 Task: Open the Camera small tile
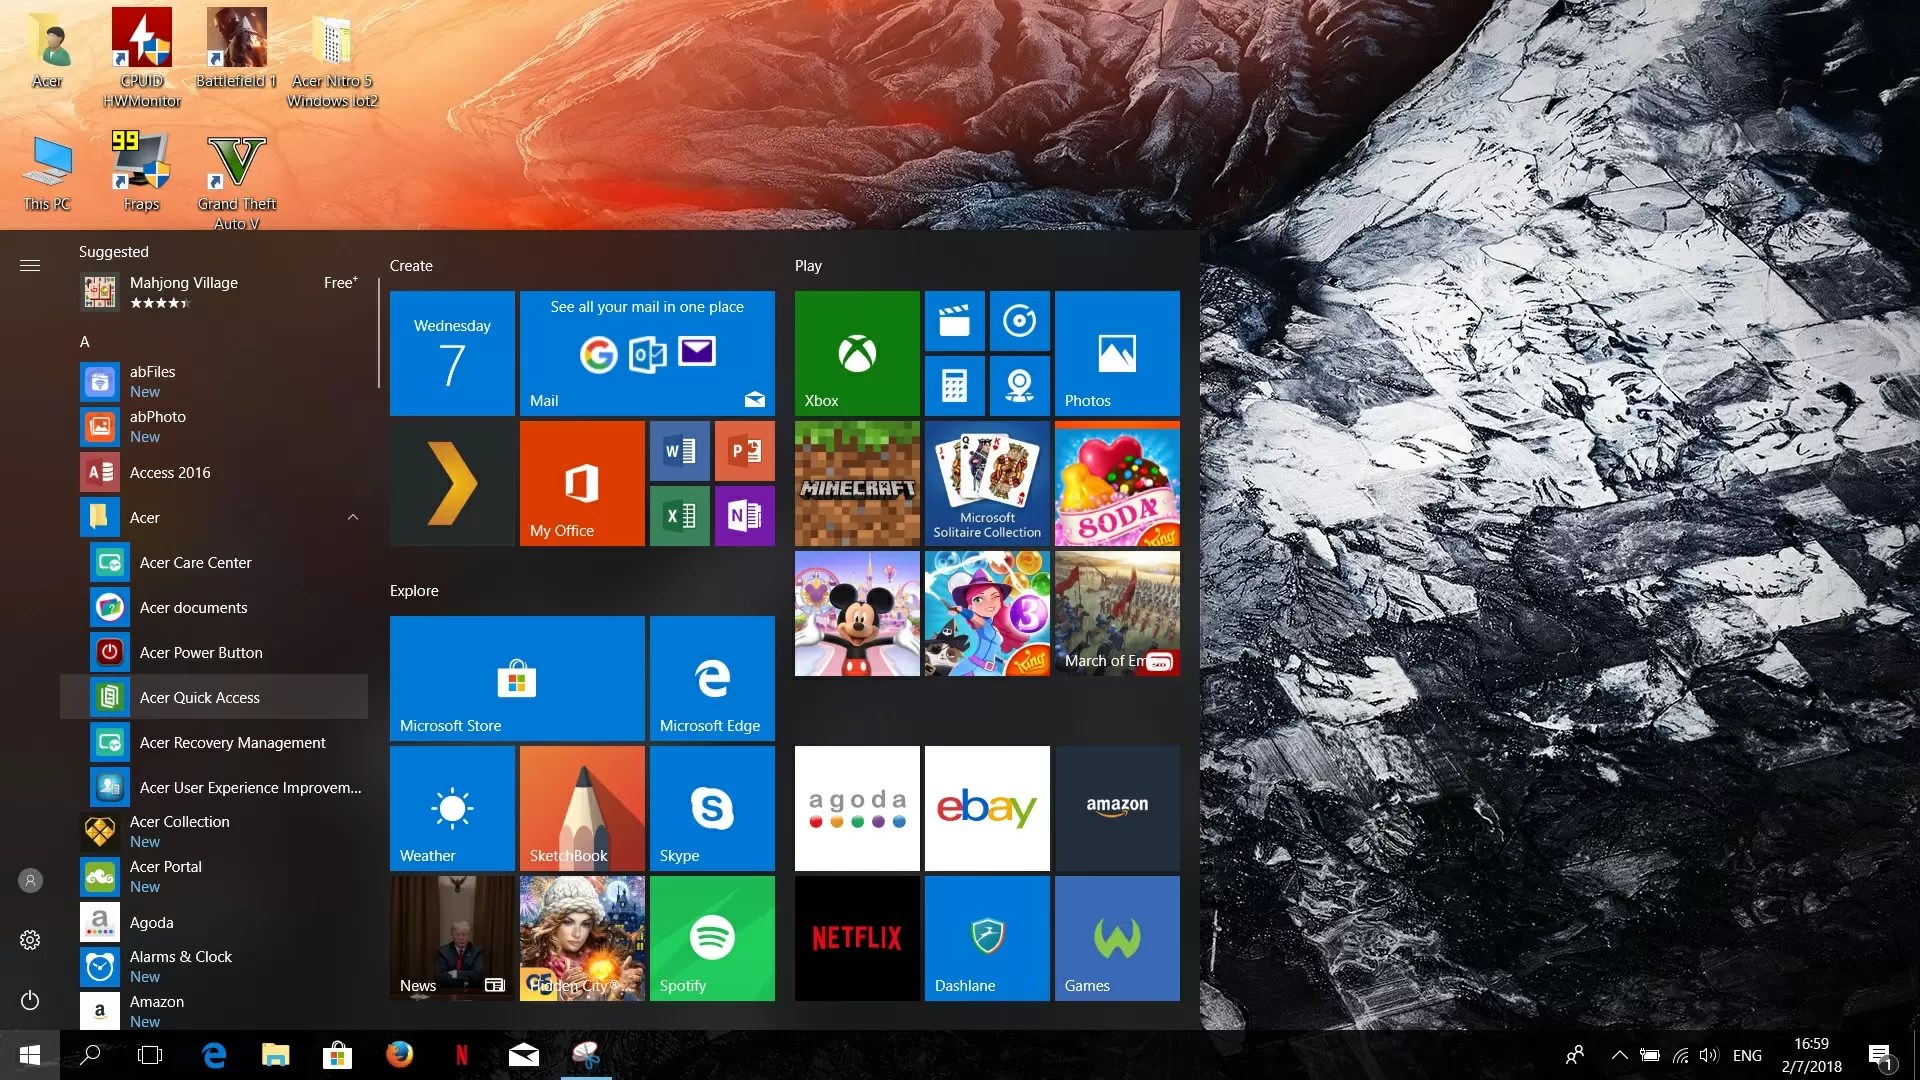coord(1019,386)
